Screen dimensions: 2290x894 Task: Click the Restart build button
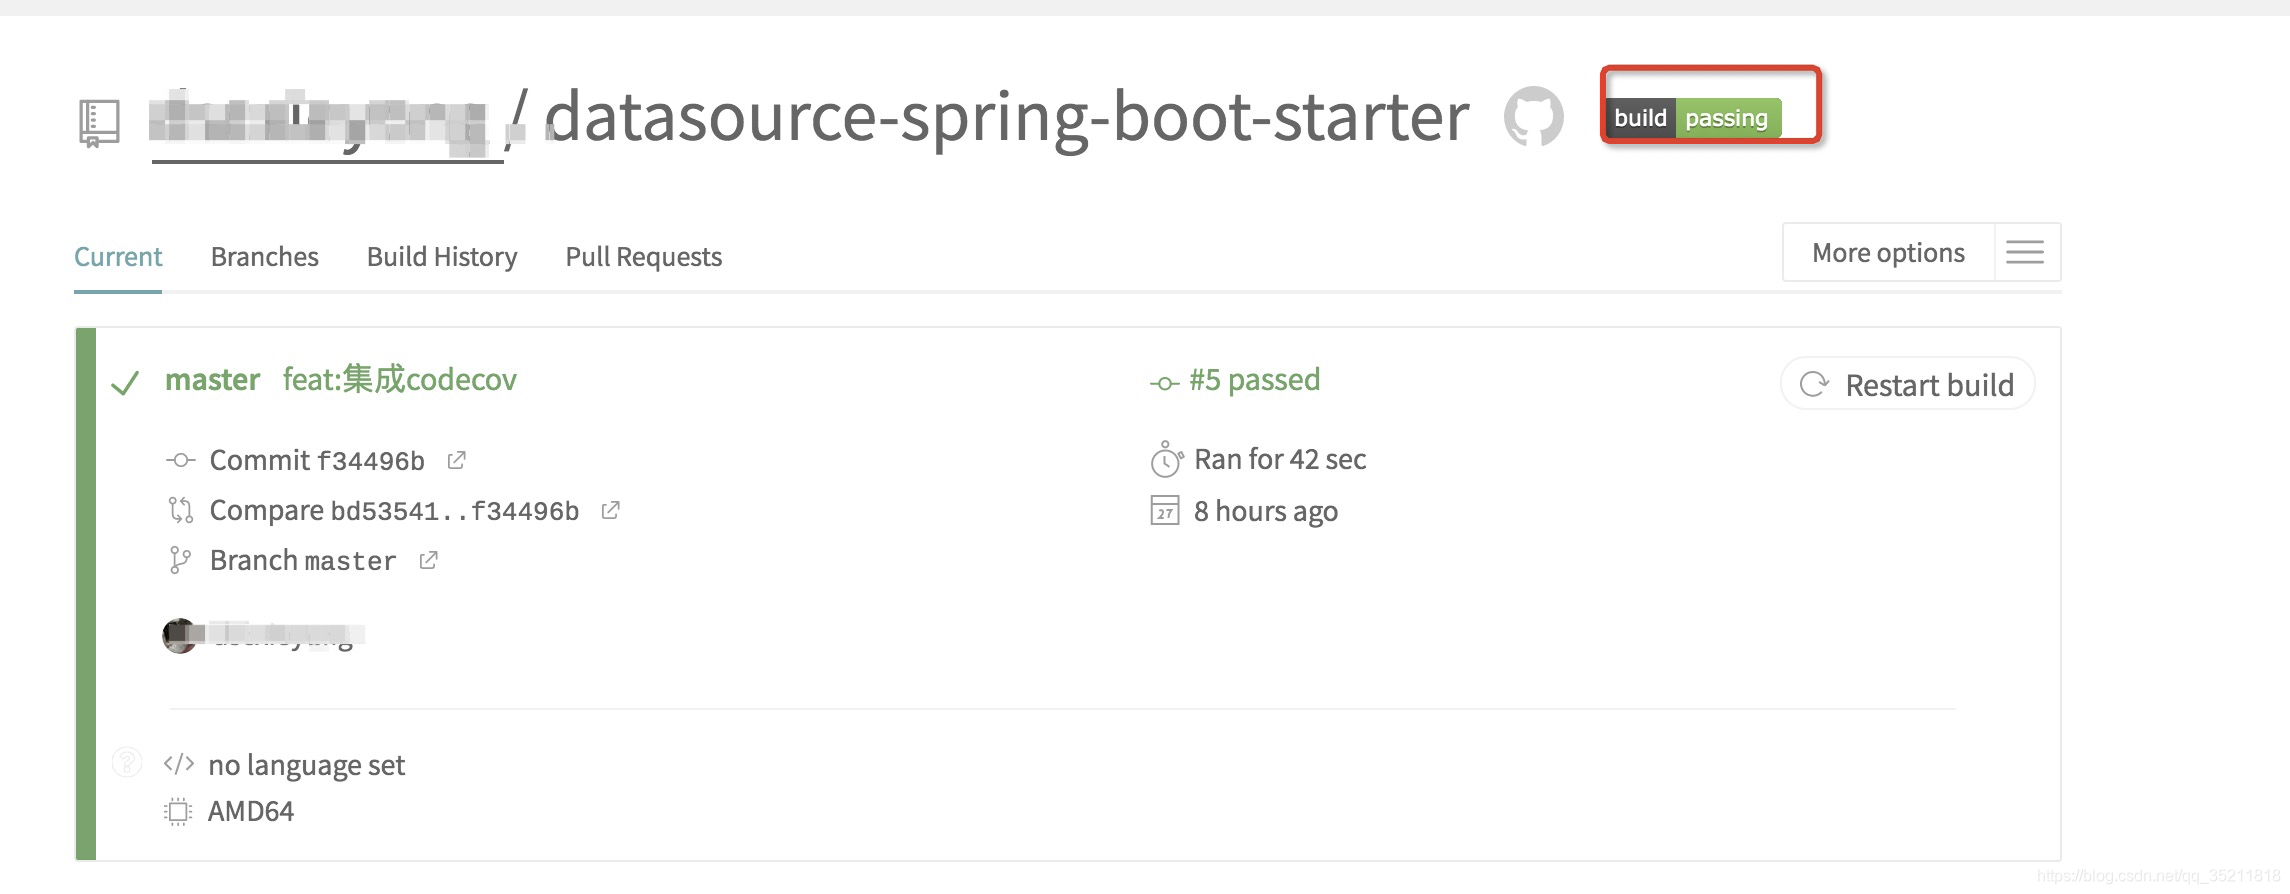[1908, 385]
